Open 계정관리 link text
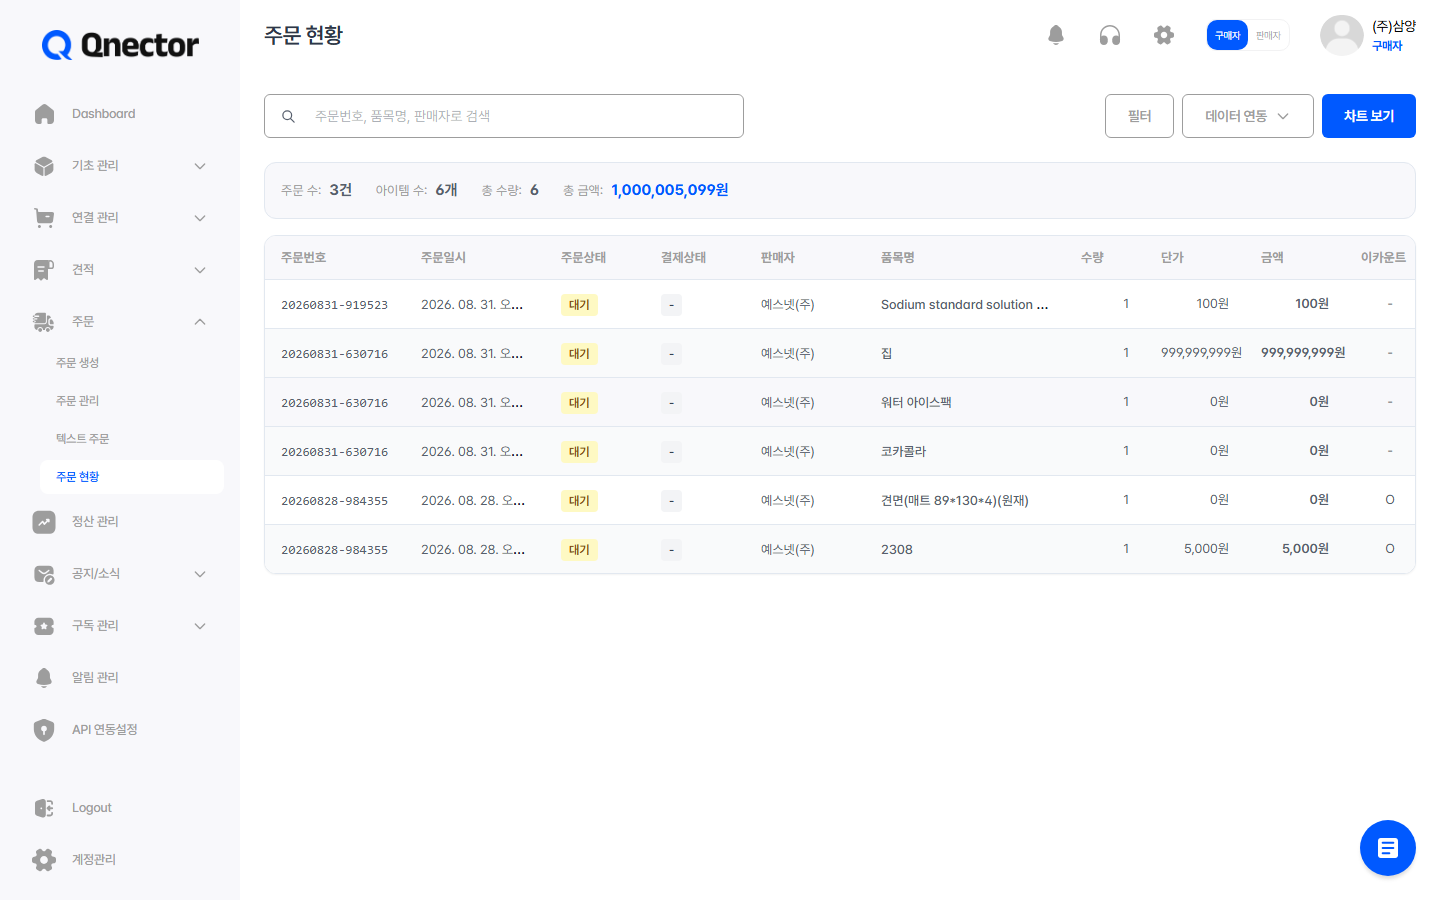 click(x=94, y=860)
